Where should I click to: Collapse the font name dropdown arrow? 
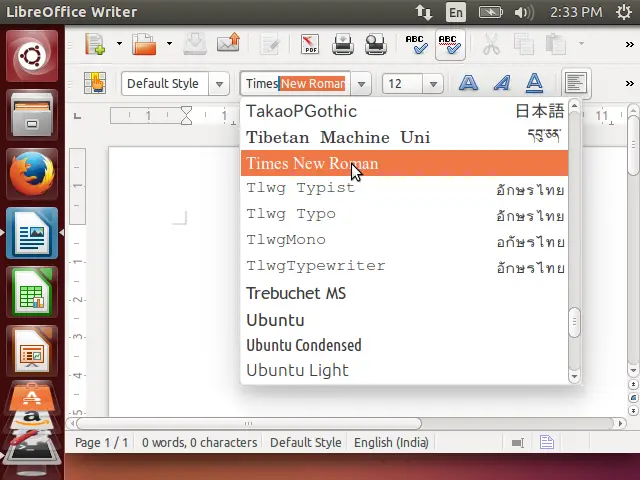pyautogui.click(x=361, y=84)
